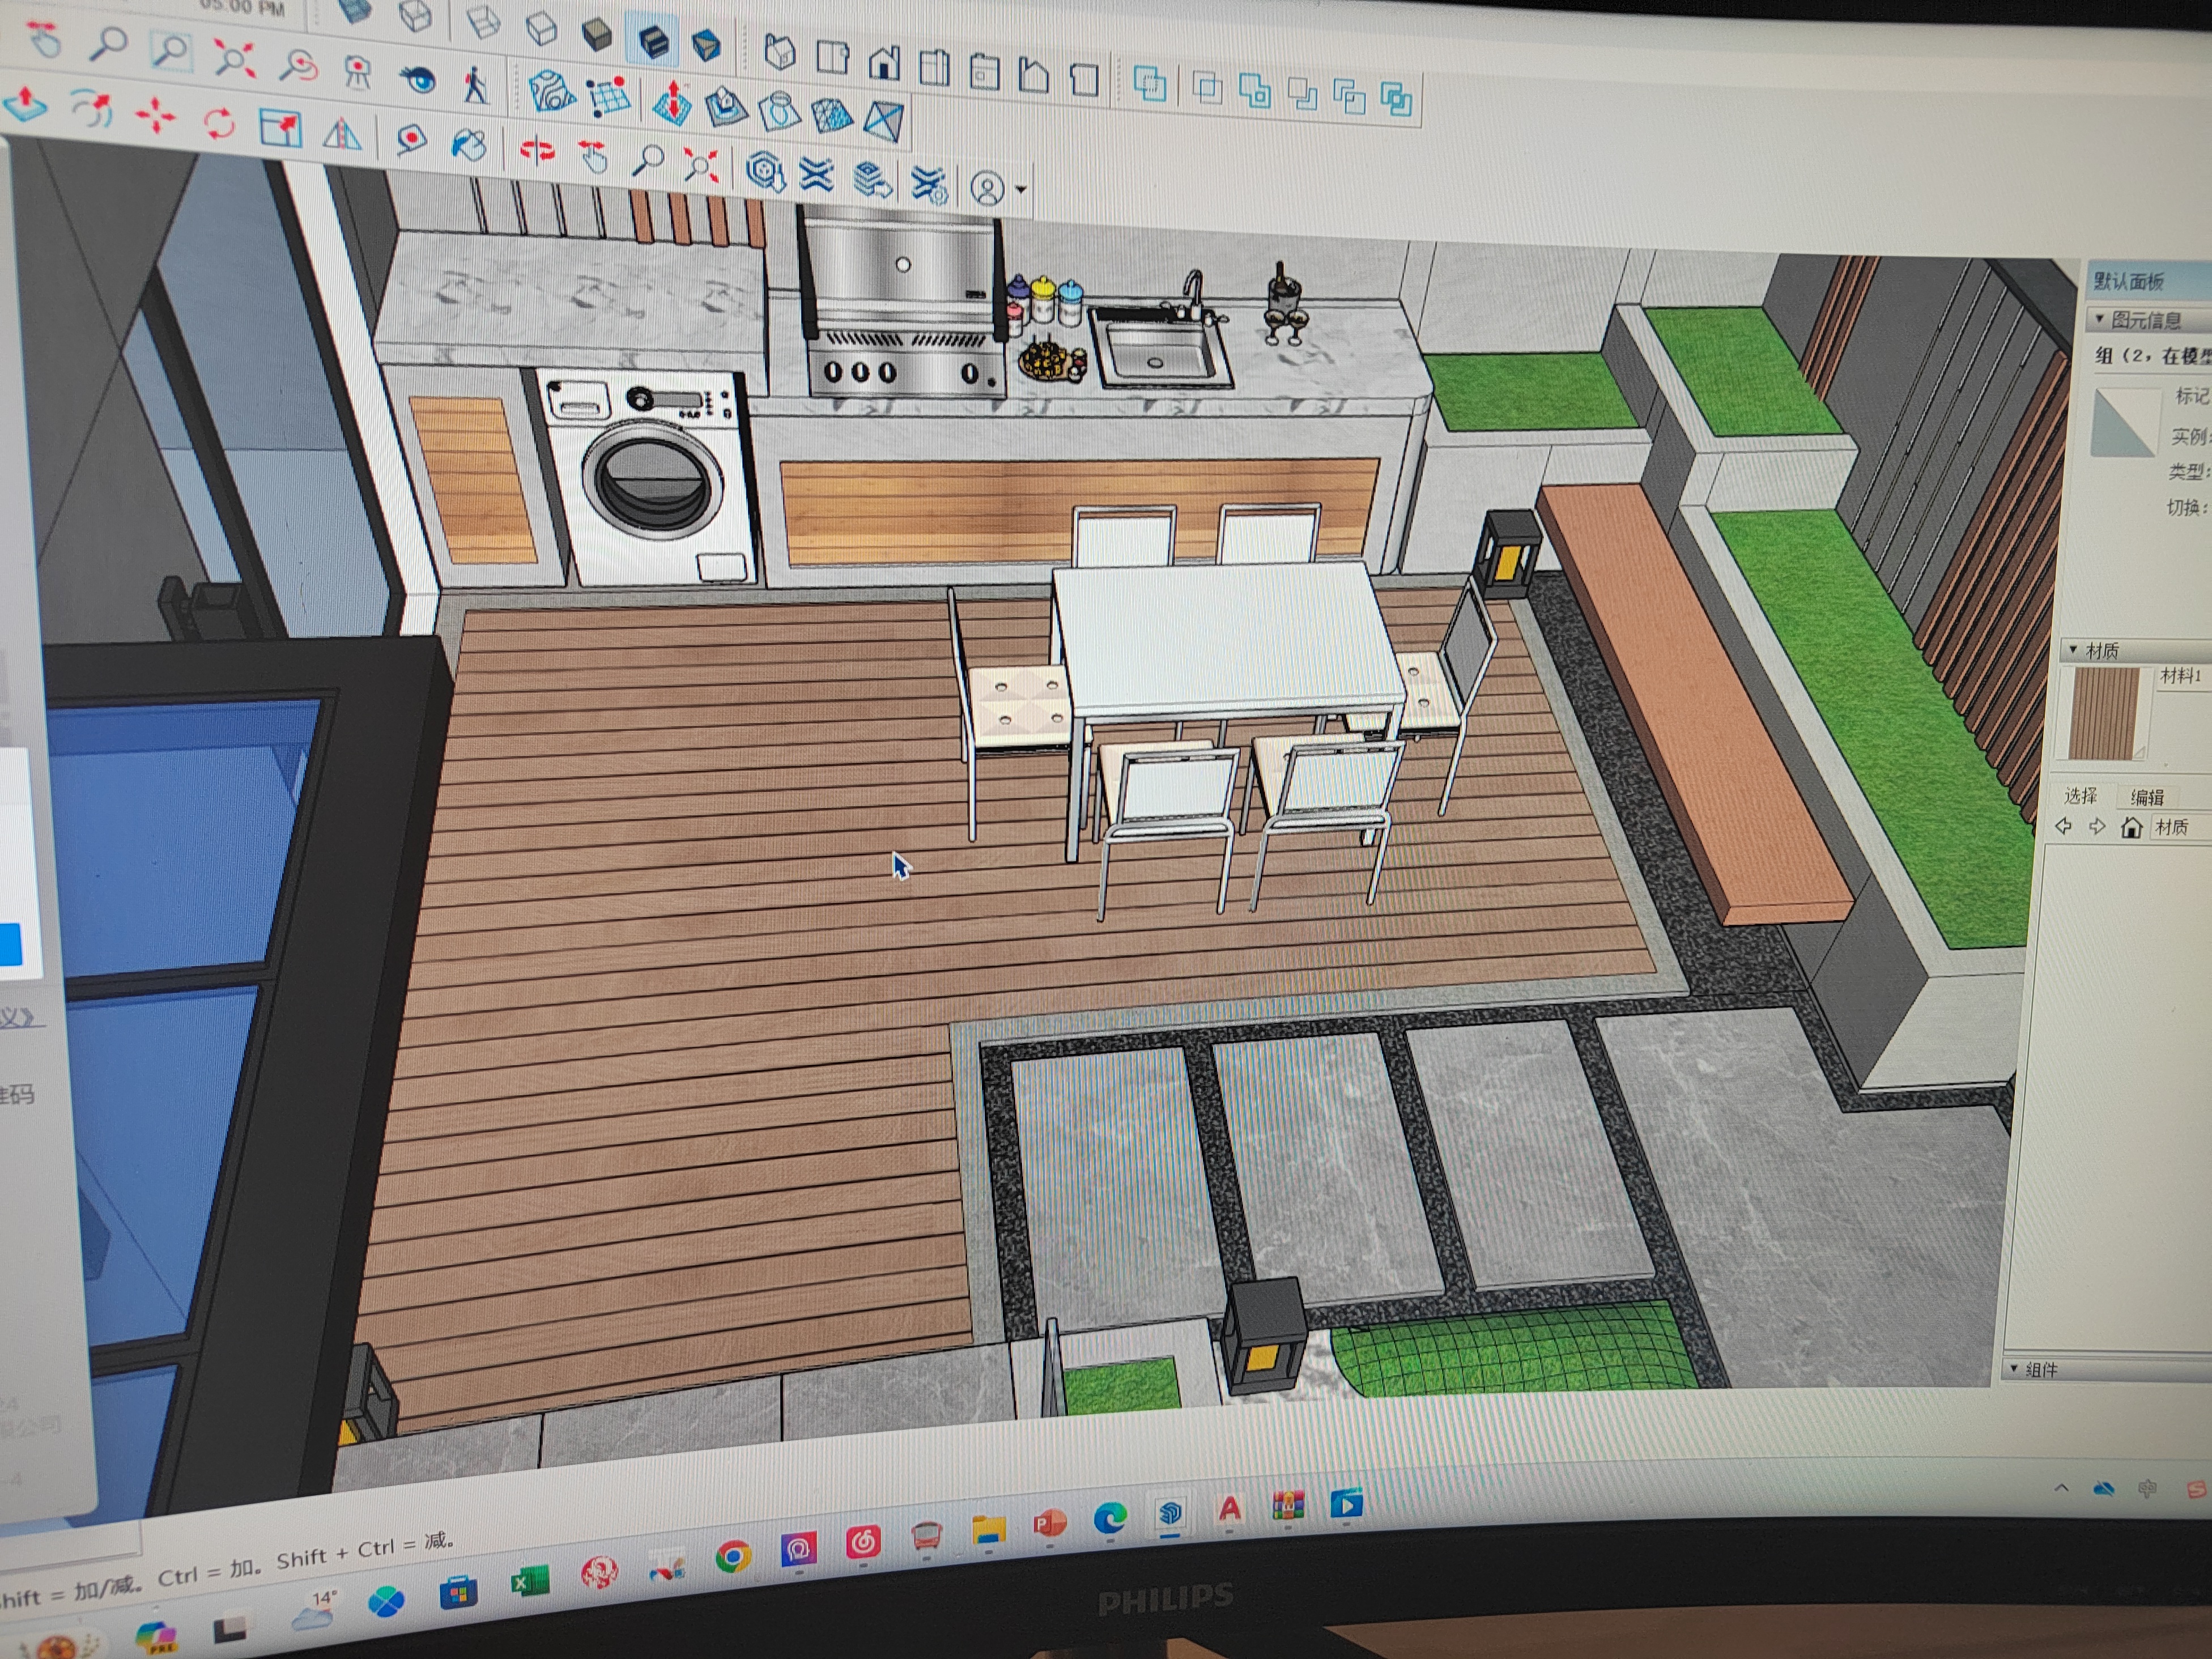Expand the 组件 panel section
Screen dimensions: 2212x1659
(2015, 1368)
